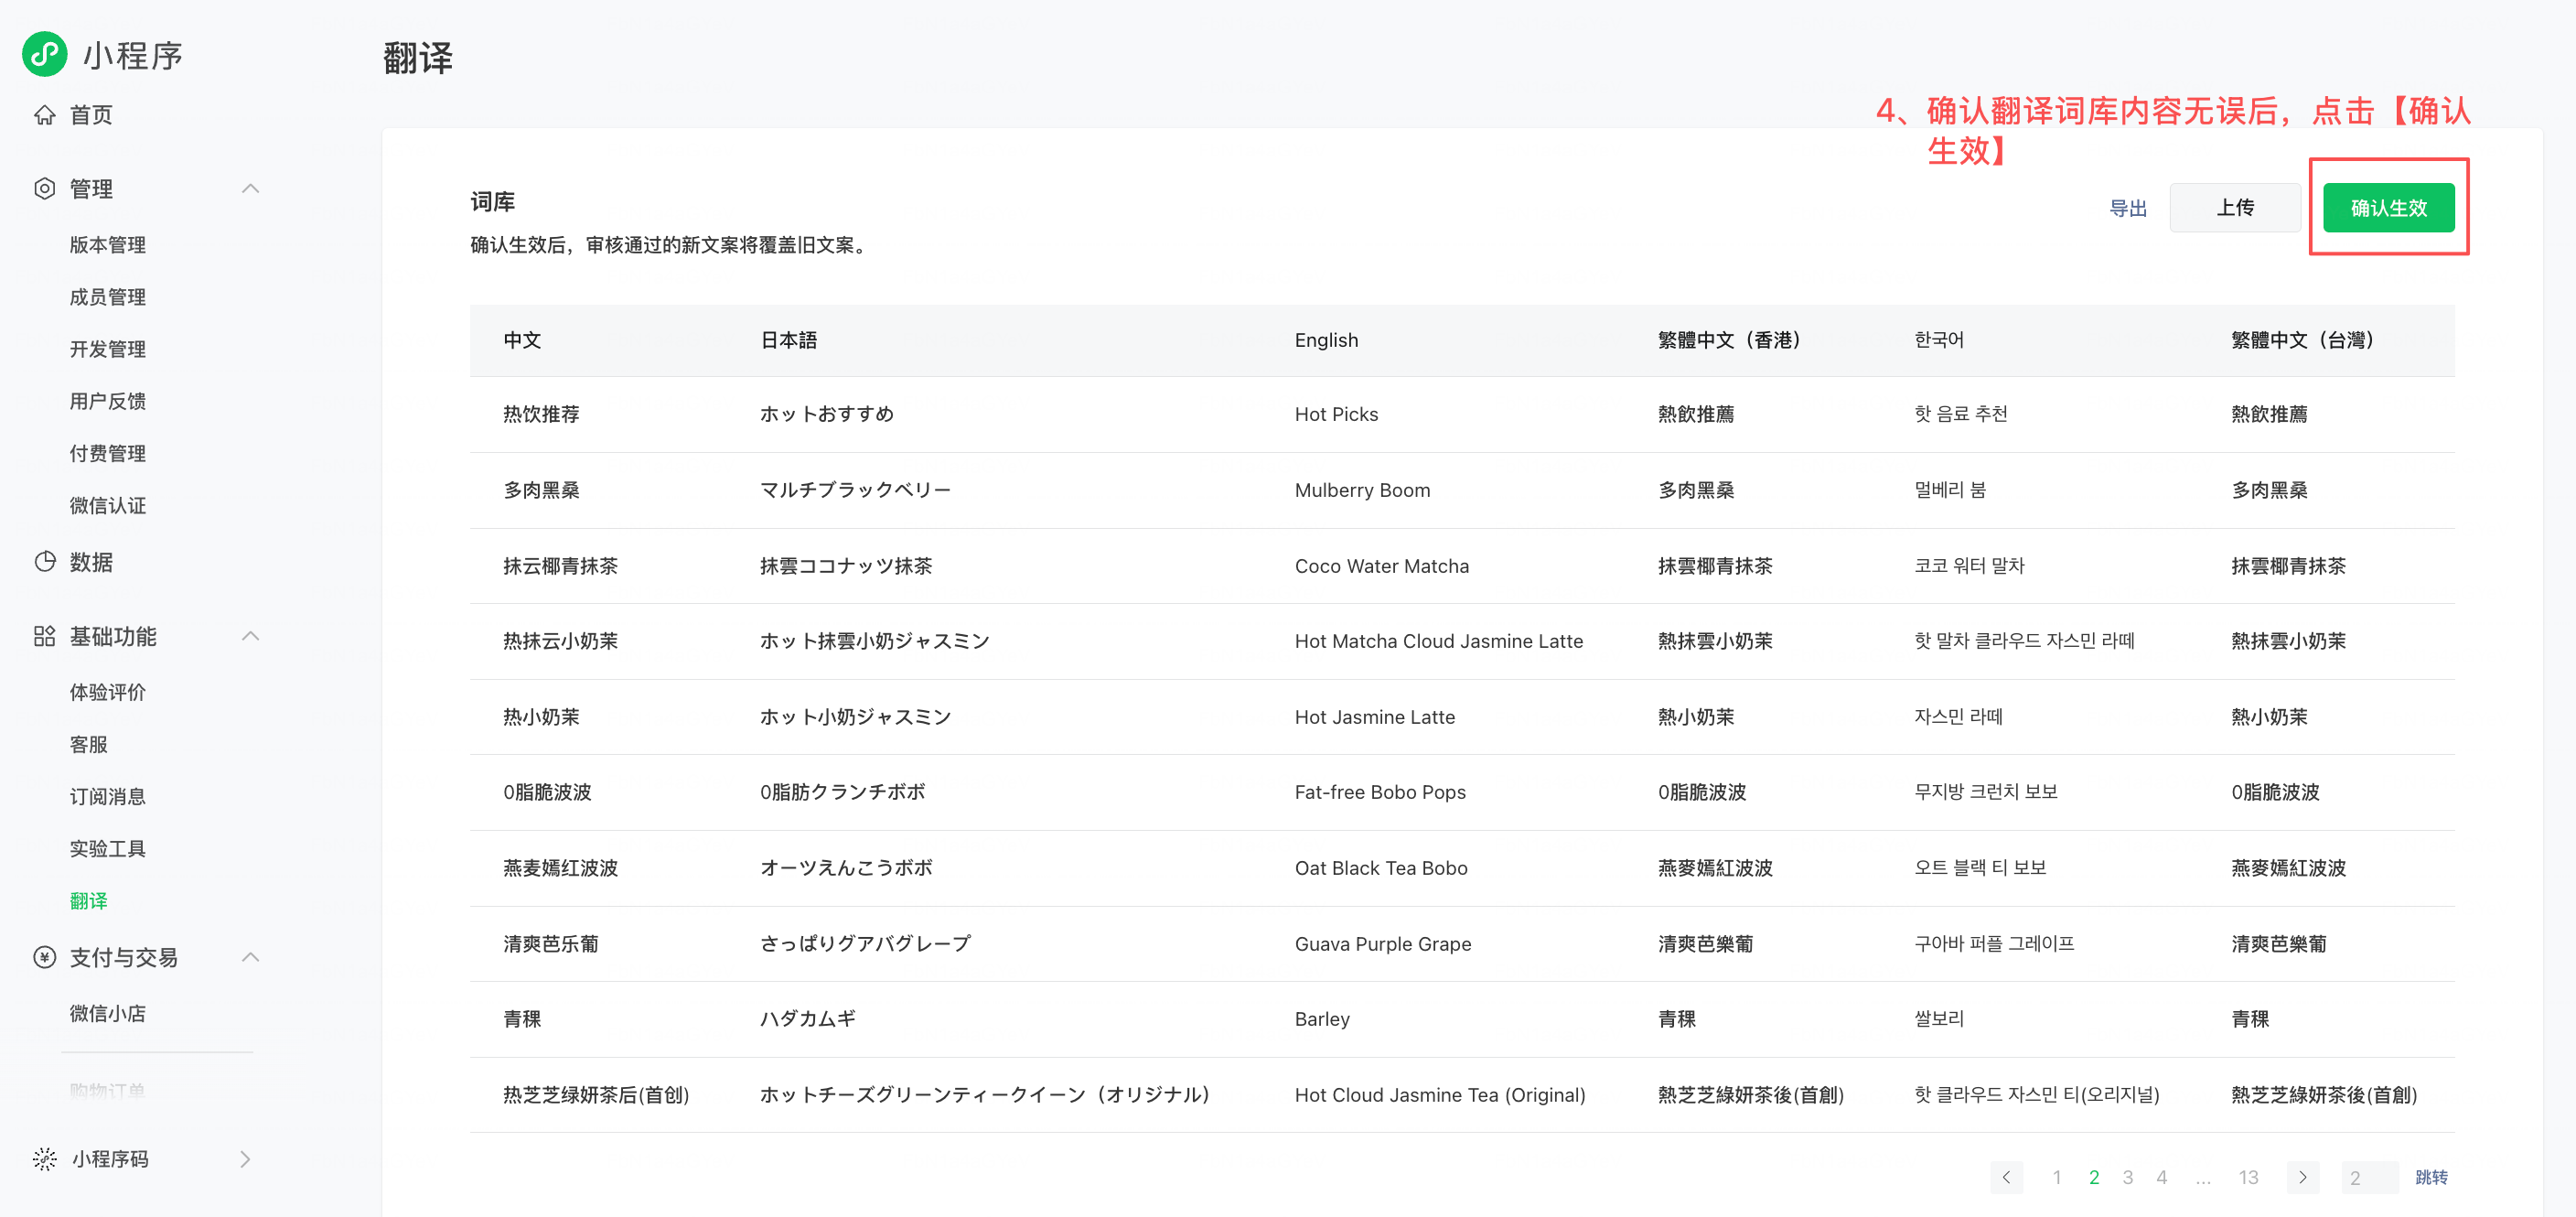2576x1217 pixels.
Task: Click the 管理 hexagon icon
Action: (45, 189)
